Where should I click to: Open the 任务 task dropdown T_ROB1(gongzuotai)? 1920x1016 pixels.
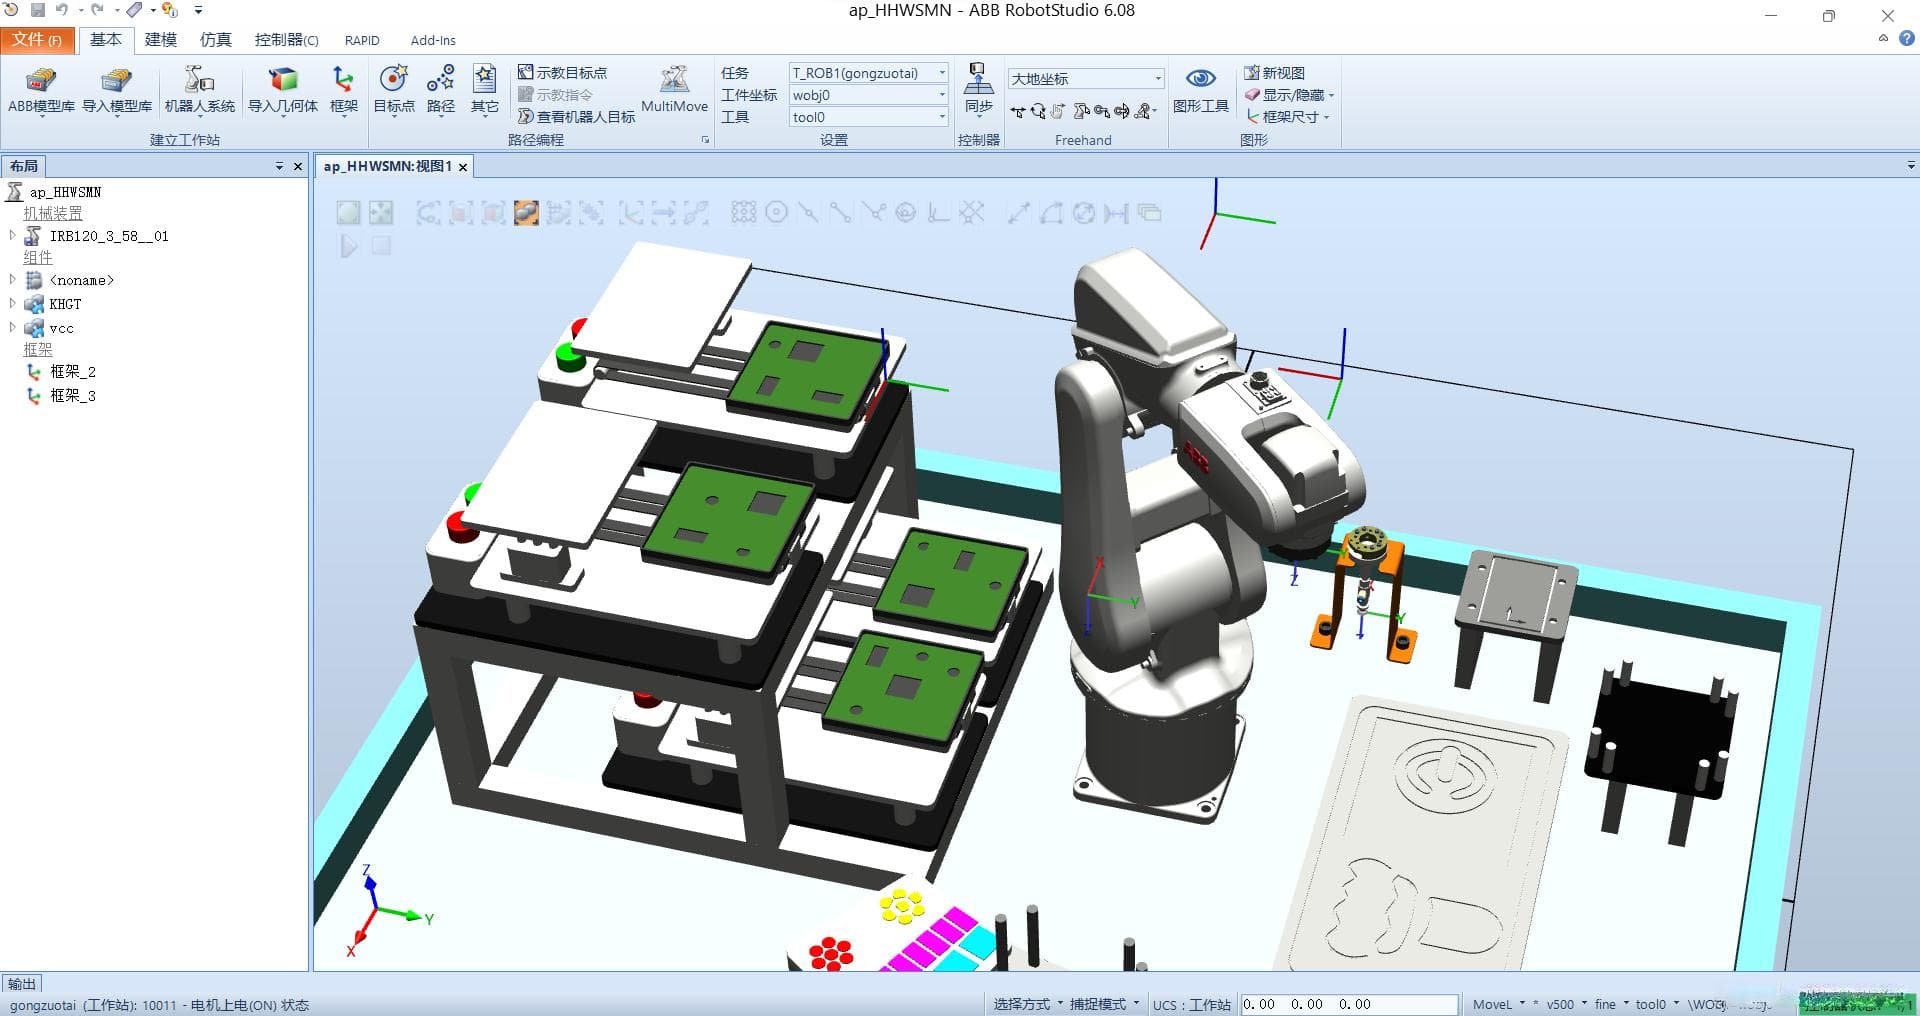tap(868, 73)
